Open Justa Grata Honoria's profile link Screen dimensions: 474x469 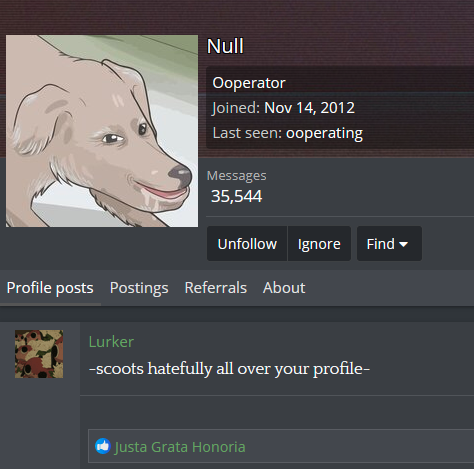pyautogui.click(x=180, y=447)
